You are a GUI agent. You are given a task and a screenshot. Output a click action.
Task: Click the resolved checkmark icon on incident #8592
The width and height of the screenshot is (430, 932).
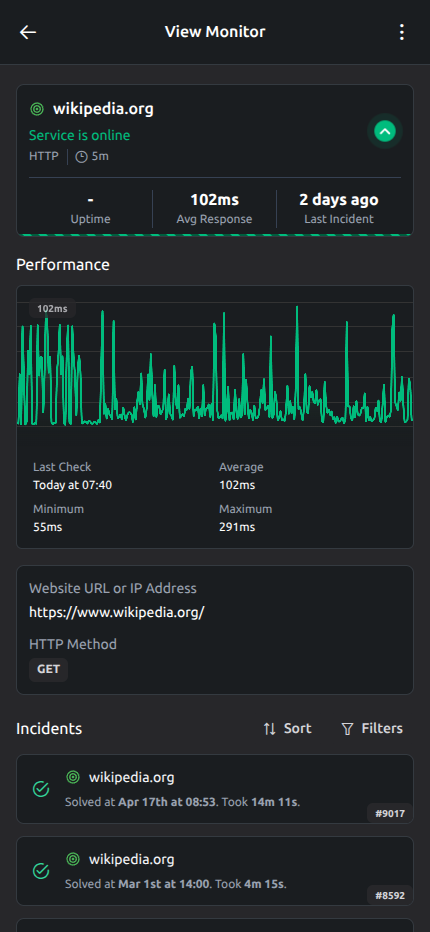point(40,871)
